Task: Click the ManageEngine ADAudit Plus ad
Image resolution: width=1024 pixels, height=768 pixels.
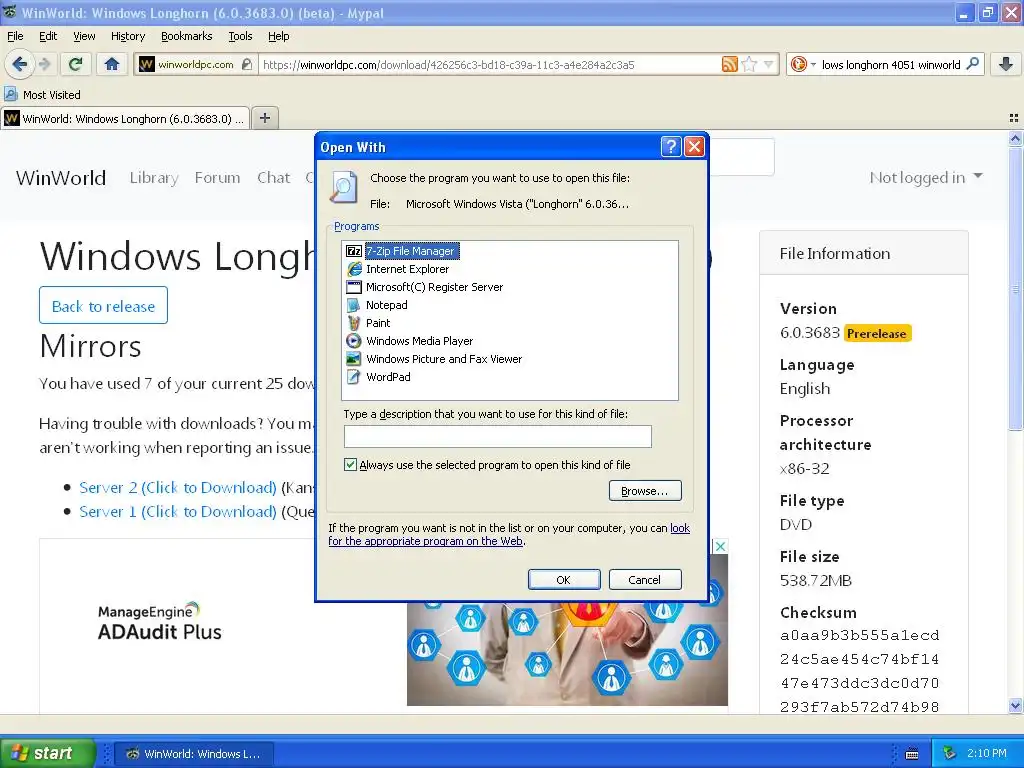Action: click(159, 622)
